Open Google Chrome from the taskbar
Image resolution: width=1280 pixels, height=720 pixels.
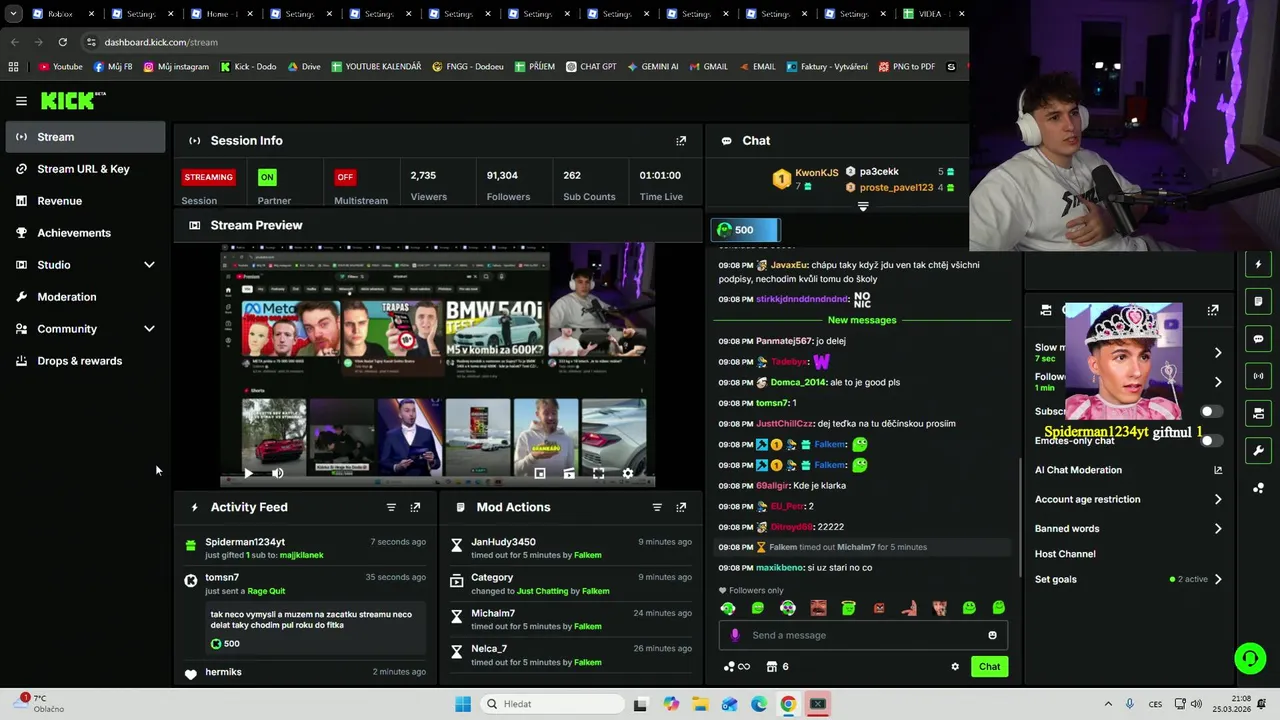pyautogui.click(x=788, y=704)
